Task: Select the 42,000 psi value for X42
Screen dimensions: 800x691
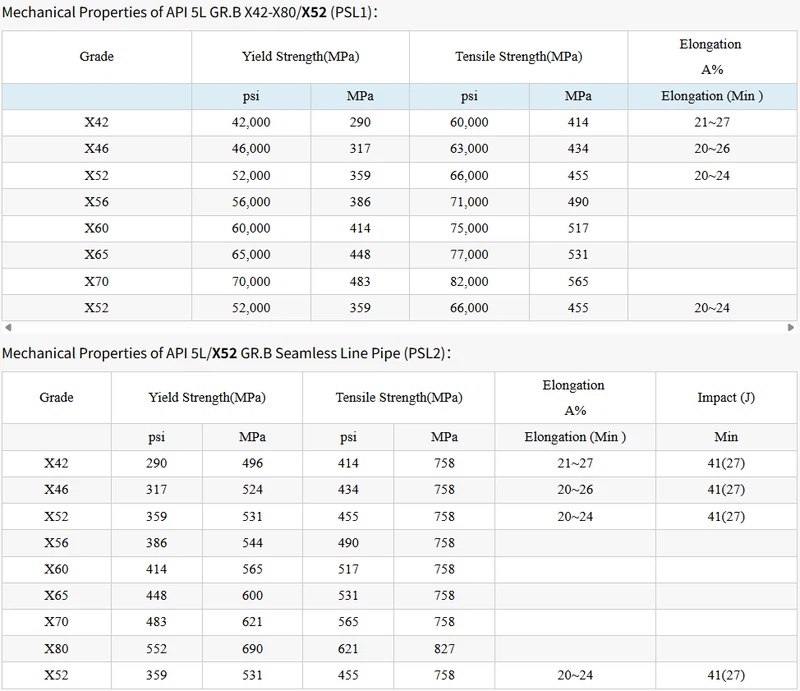Action: pyautogui.click(x=251, y=122)
